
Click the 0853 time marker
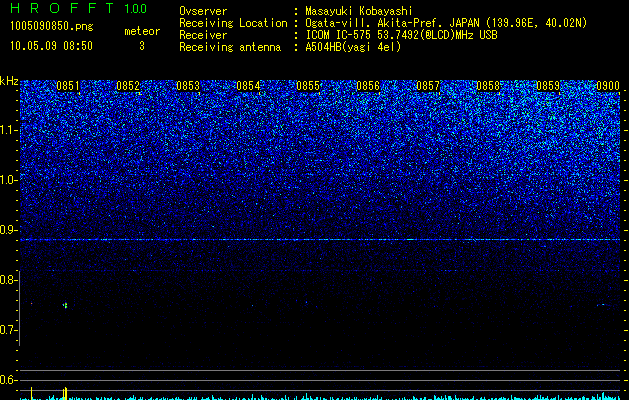tap(188, 86)
